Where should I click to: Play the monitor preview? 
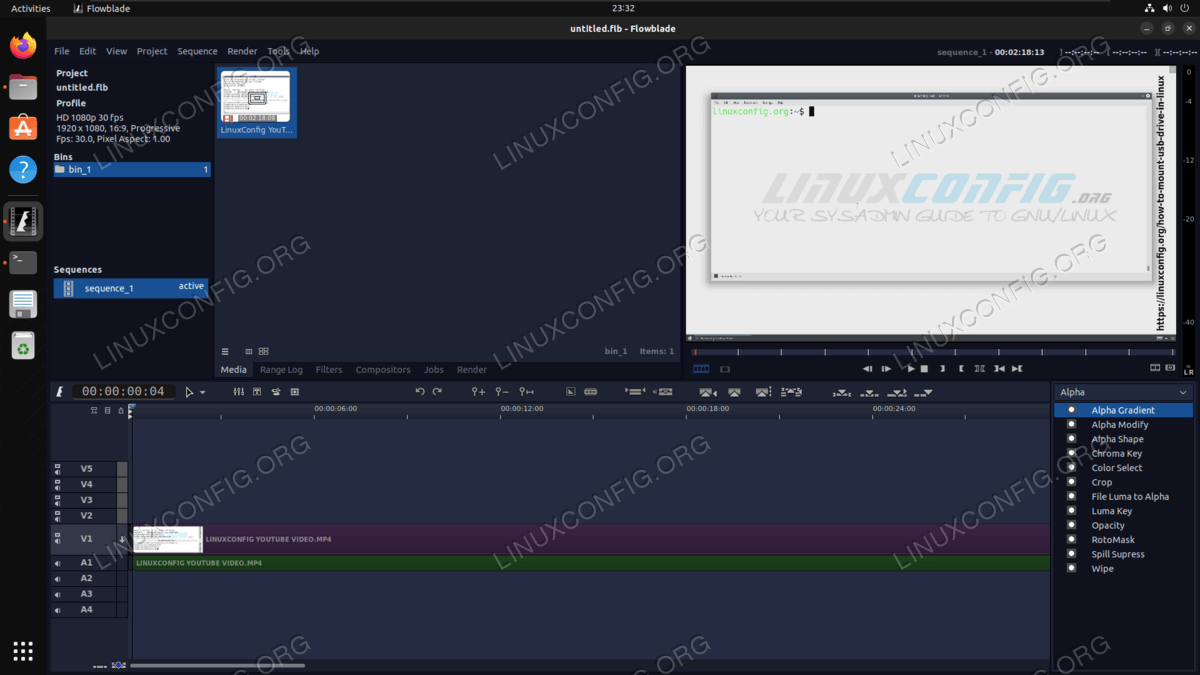tap(910, 369)
